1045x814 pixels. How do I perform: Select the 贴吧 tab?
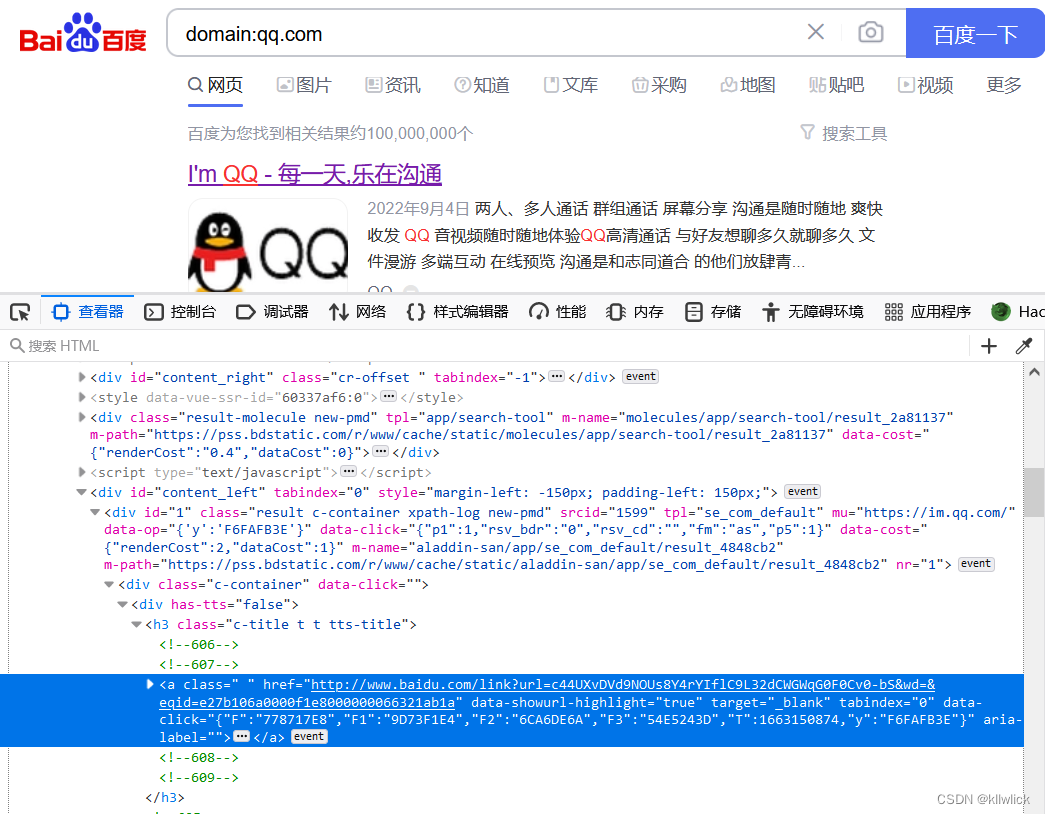pyautogui.click(x=836, y=85)
